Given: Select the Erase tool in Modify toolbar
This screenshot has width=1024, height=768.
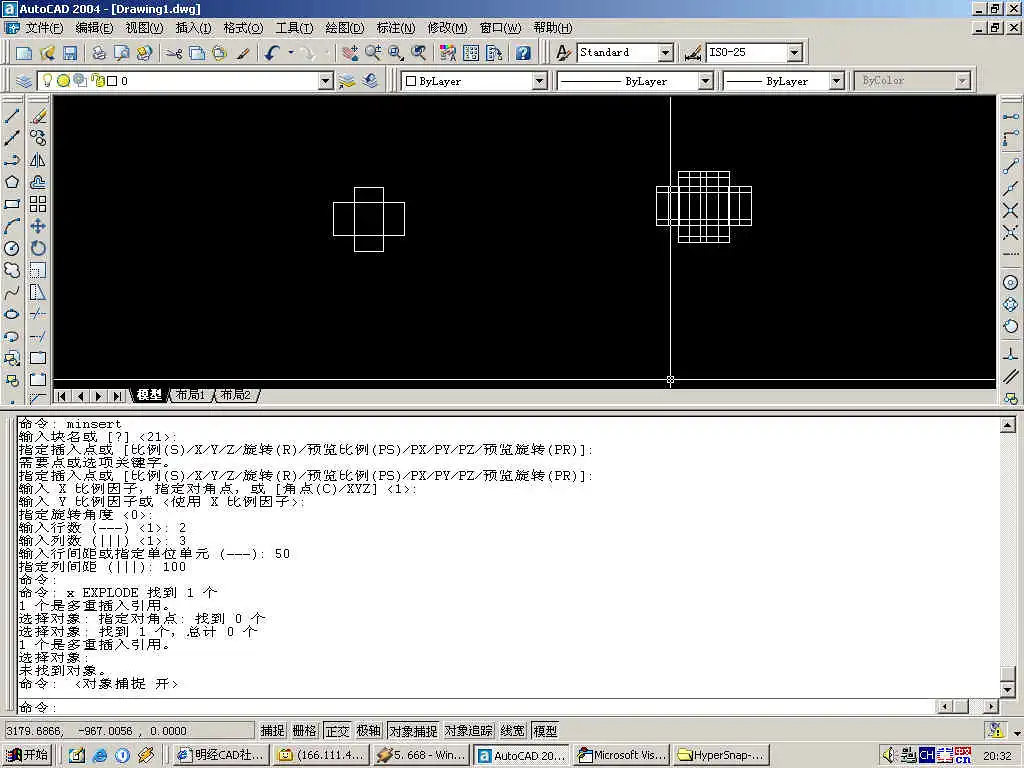Looking at the screenshot, I should point(38,116).
